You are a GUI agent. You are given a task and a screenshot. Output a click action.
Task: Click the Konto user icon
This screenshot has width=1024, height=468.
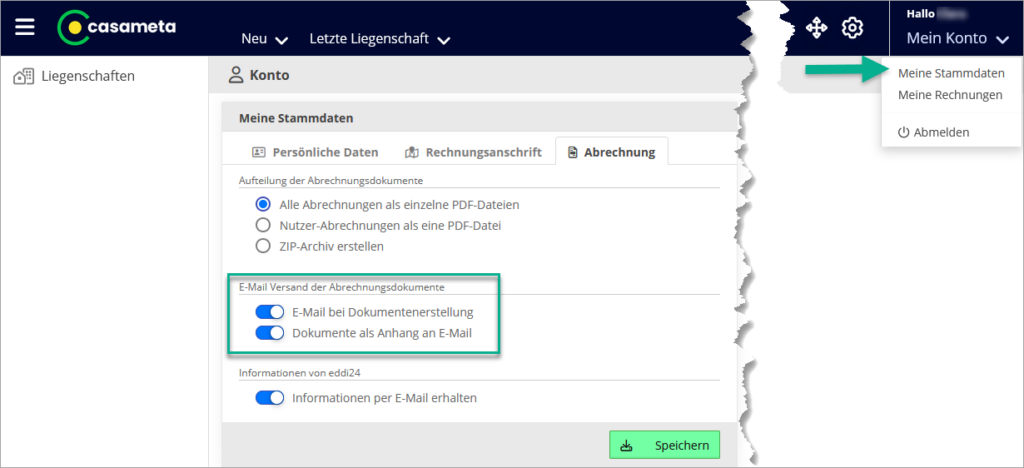tap(236, 74)
